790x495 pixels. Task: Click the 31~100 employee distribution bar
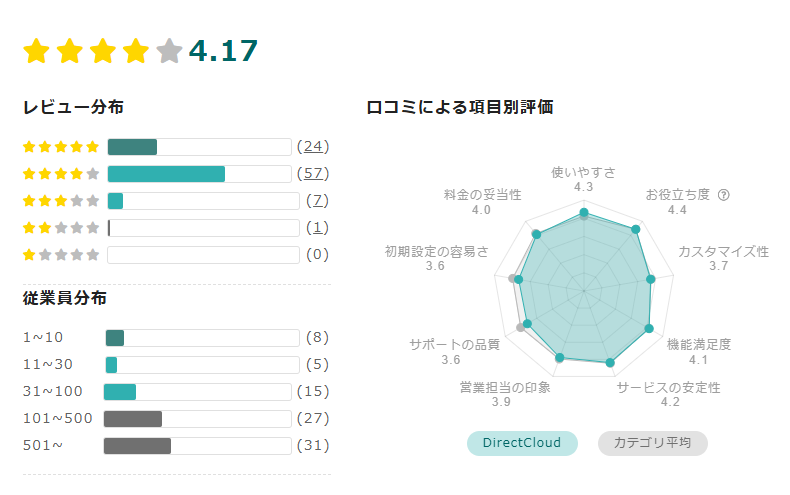click(x=198, y=392)
